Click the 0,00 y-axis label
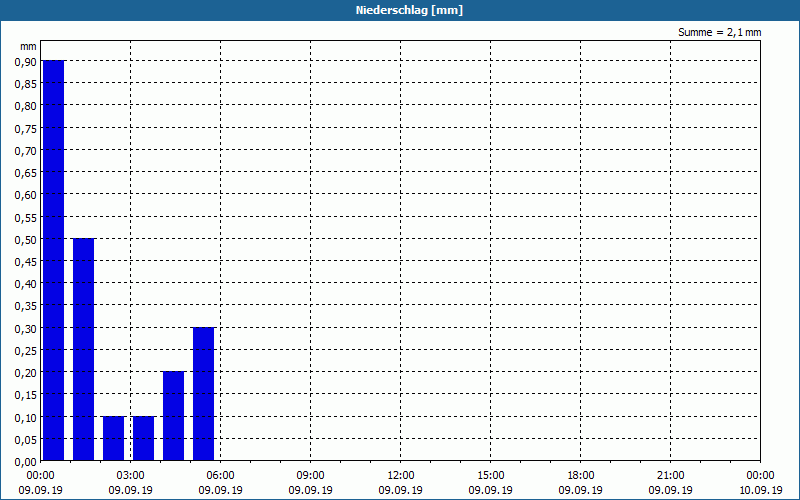 [x=26, y=462]
